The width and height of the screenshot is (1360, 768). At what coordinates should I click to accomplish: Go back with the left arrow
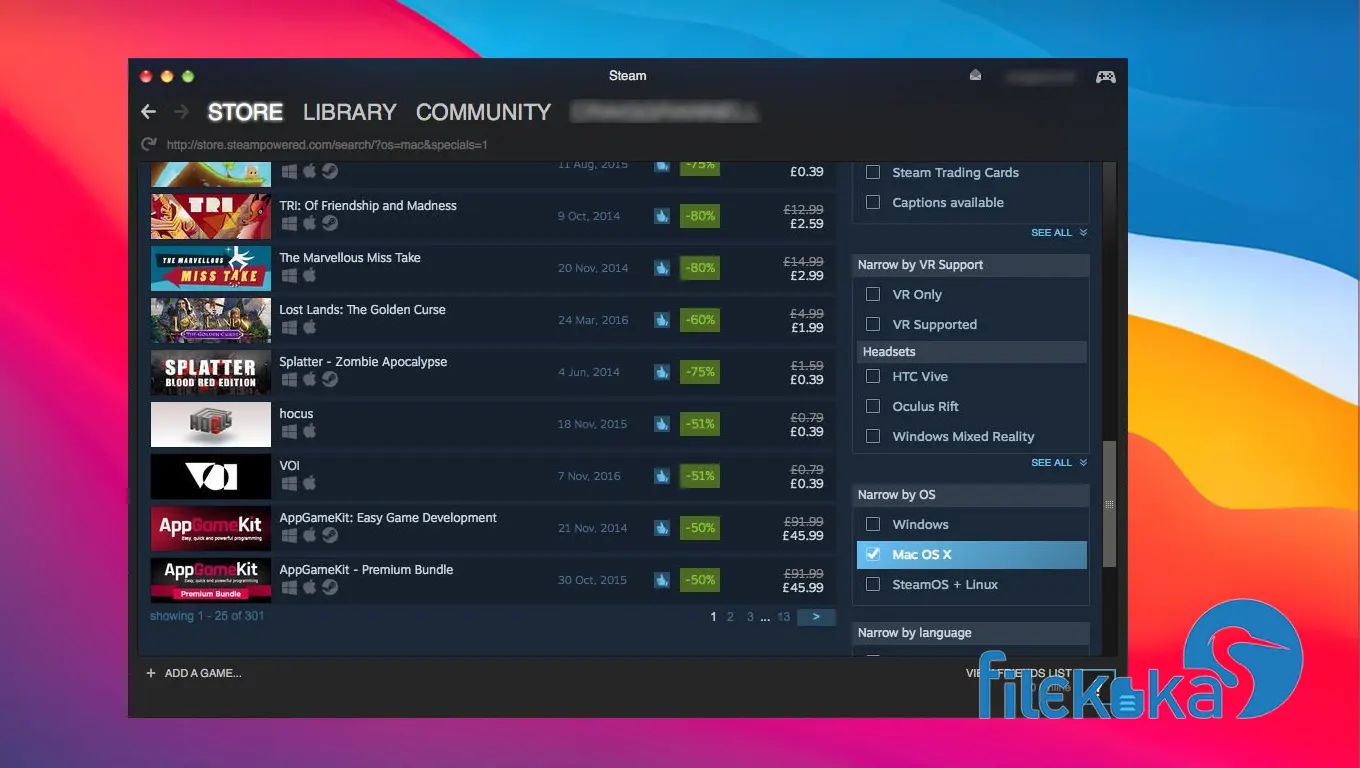pos(148,112)
